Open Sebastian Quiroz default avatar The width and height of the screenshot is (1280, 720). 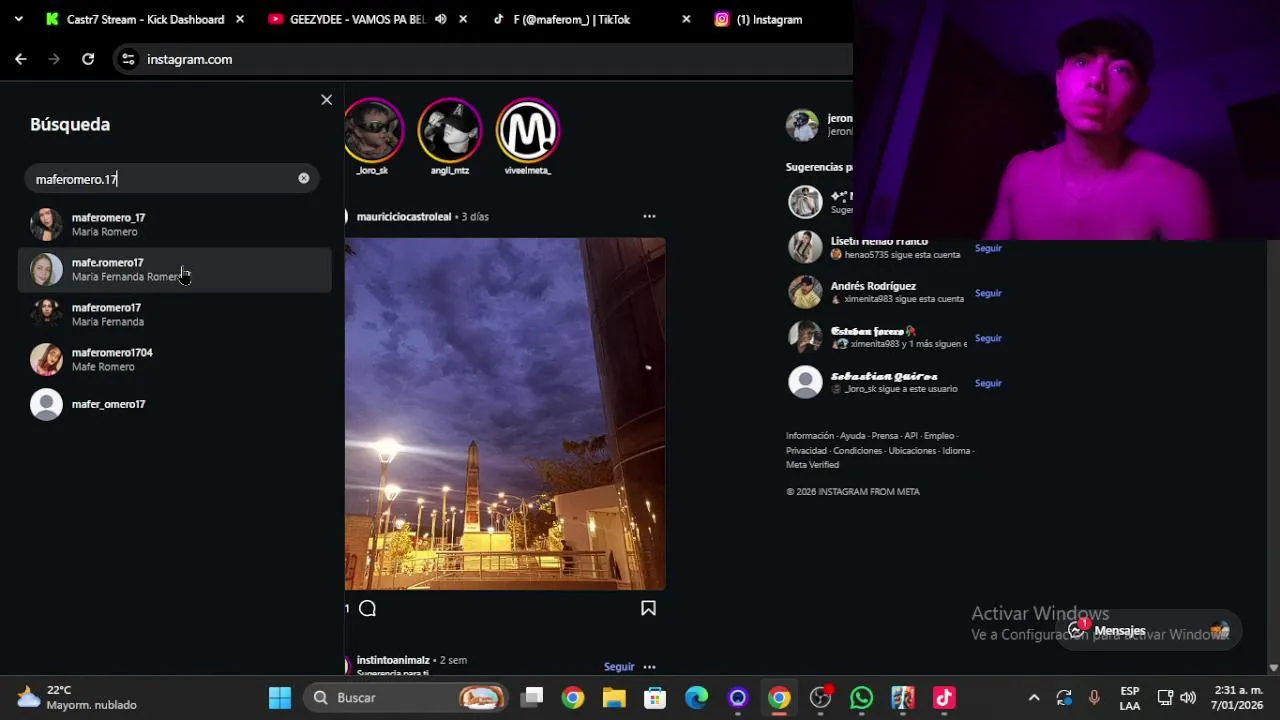point(805,382)
